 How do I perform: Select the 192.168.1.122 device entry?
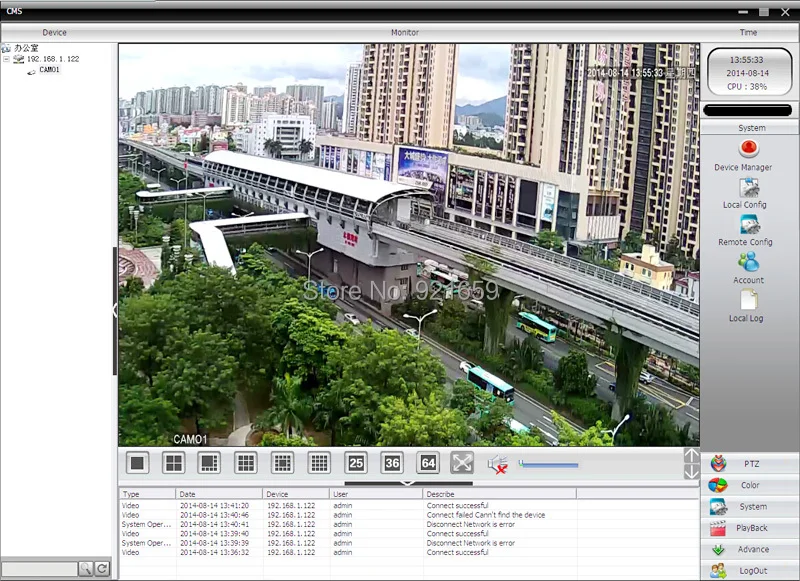[53, 59]
